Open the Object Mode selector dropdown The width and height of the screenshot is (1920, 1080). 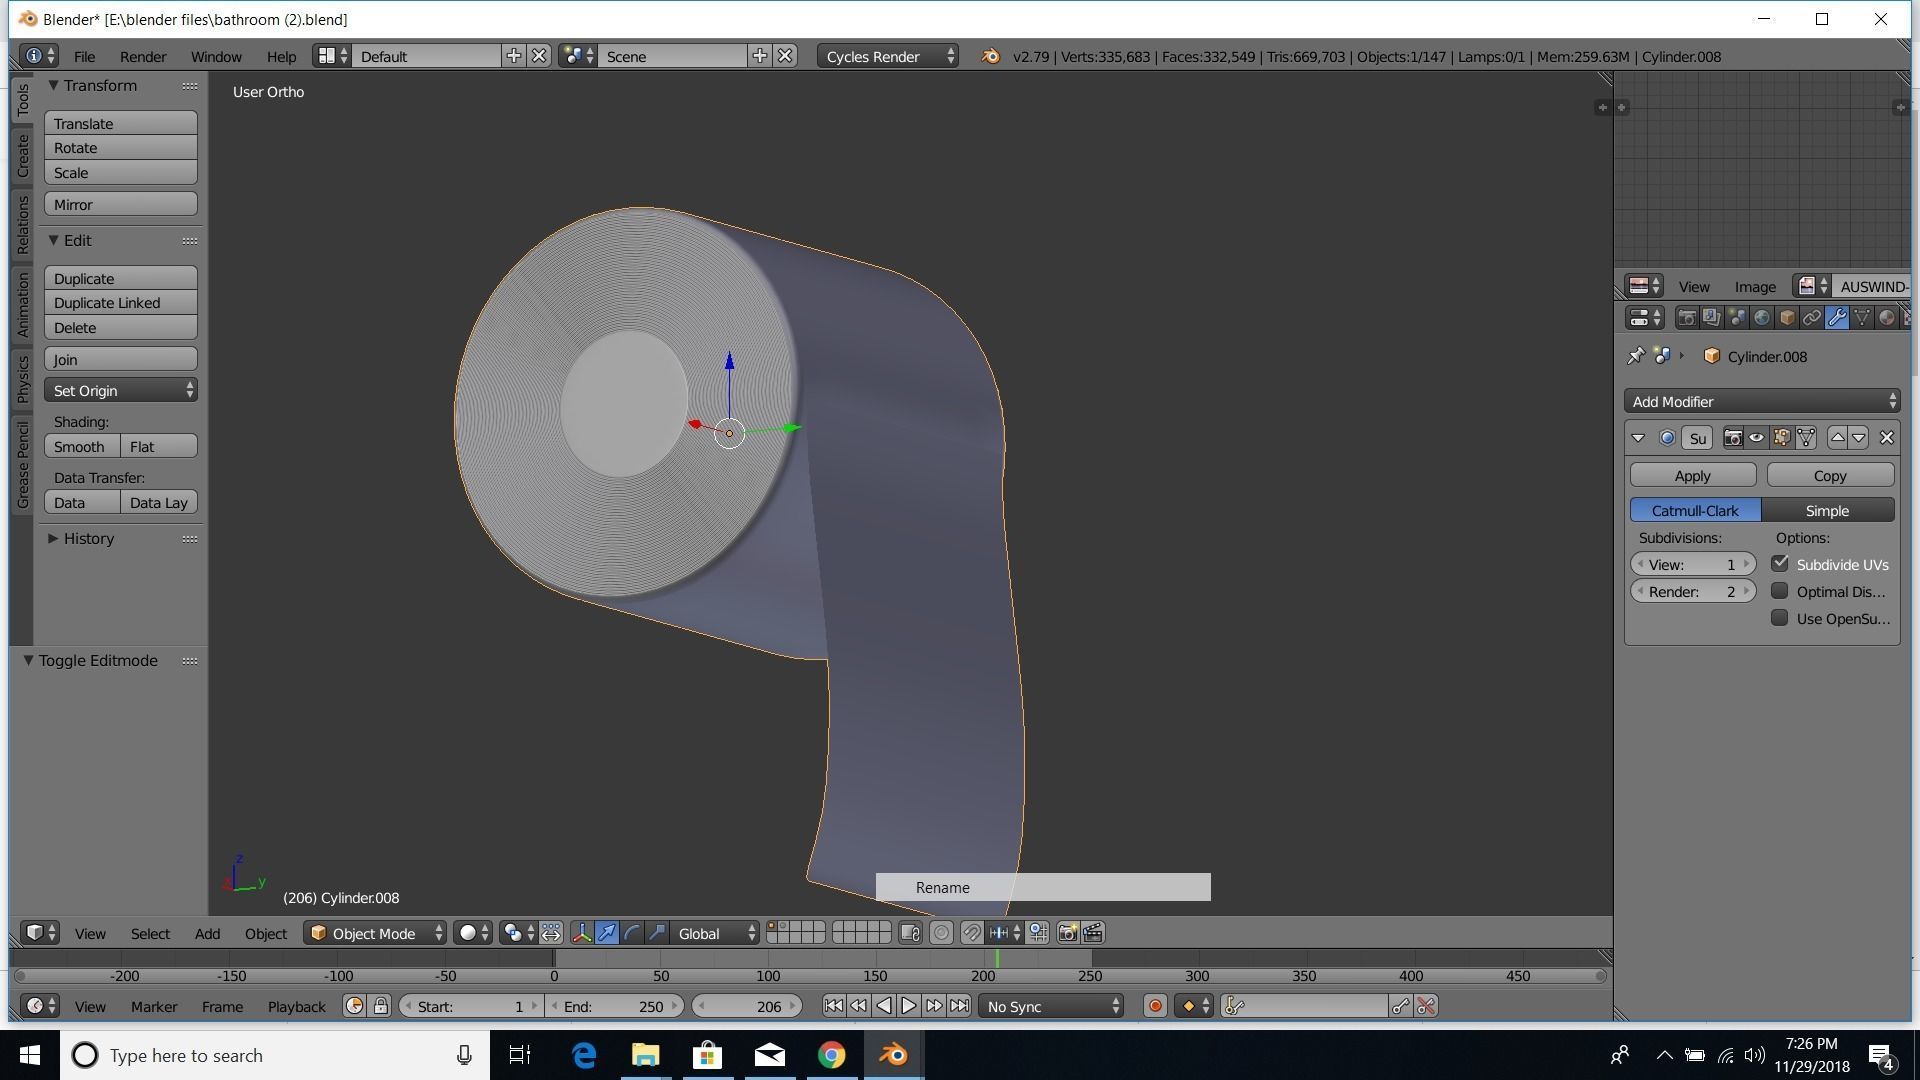[375, 933]
